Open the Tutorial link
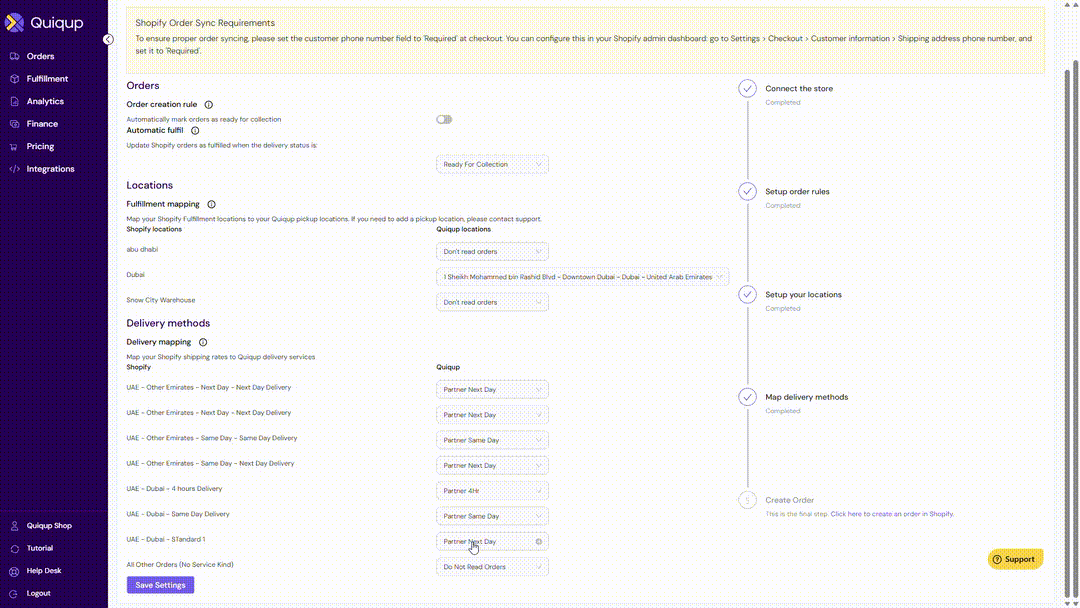This screenshot has width=1080, height=608. 40,549
